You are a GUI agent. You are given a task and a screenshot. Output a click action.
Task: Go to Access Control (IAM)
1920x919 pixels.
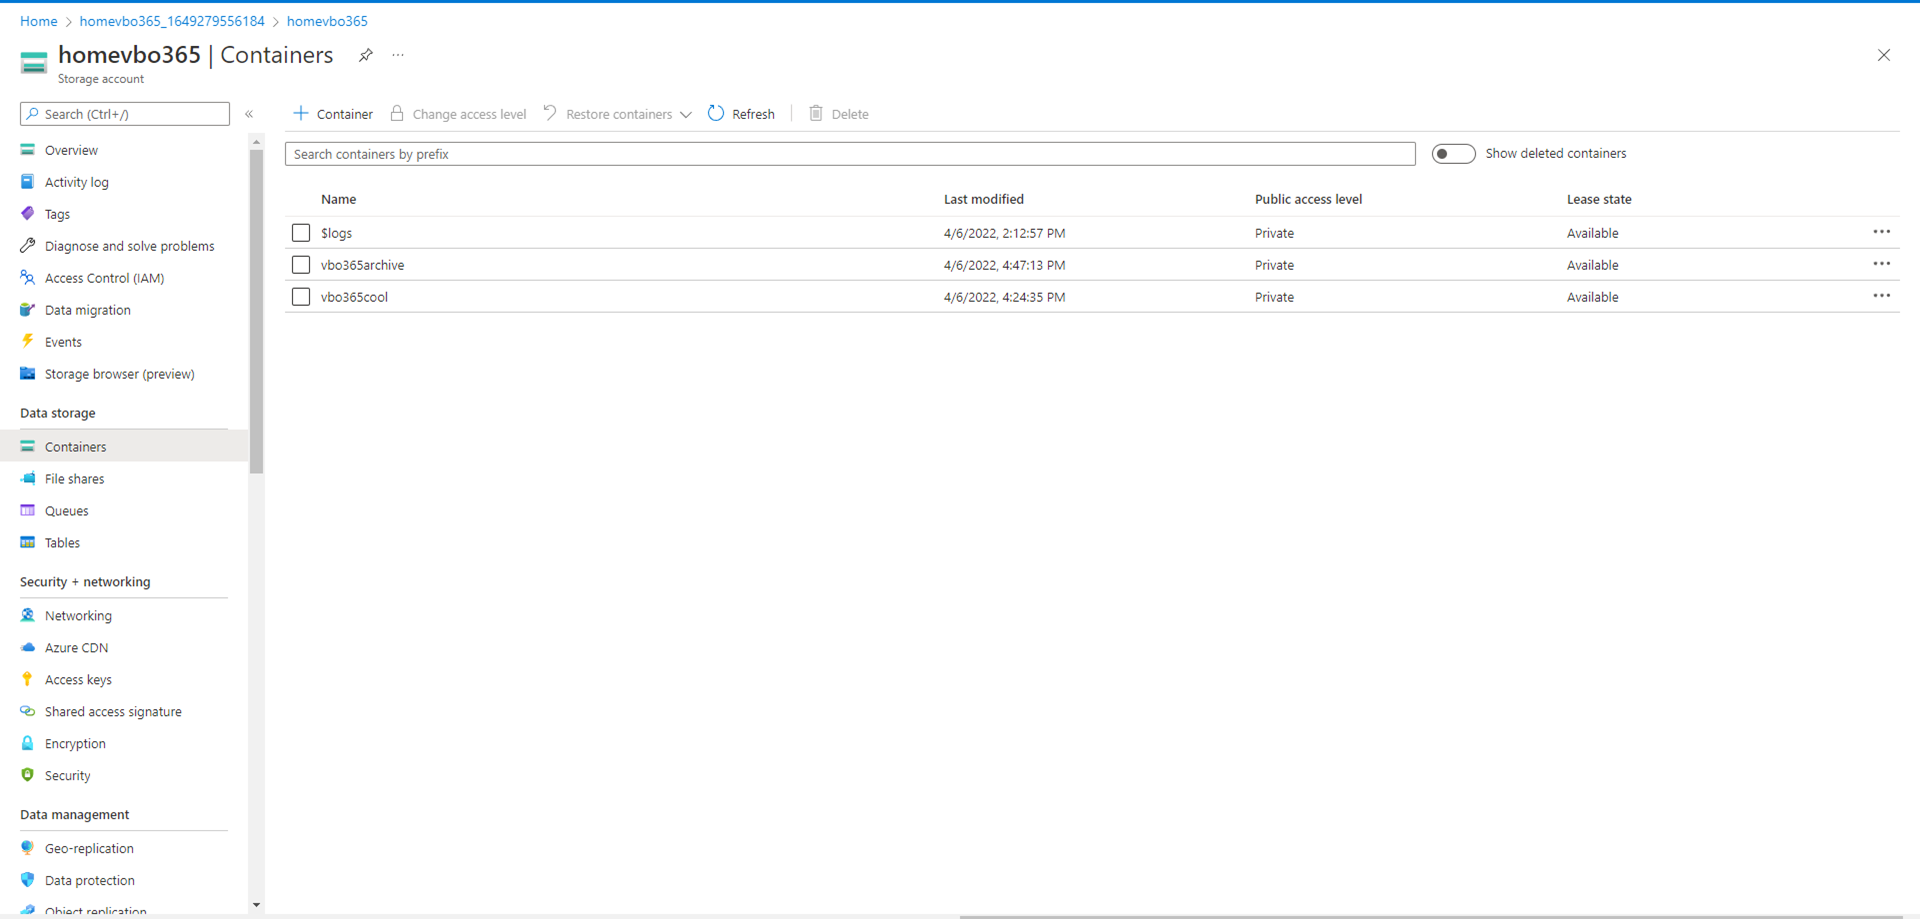[x=104, y=278]
